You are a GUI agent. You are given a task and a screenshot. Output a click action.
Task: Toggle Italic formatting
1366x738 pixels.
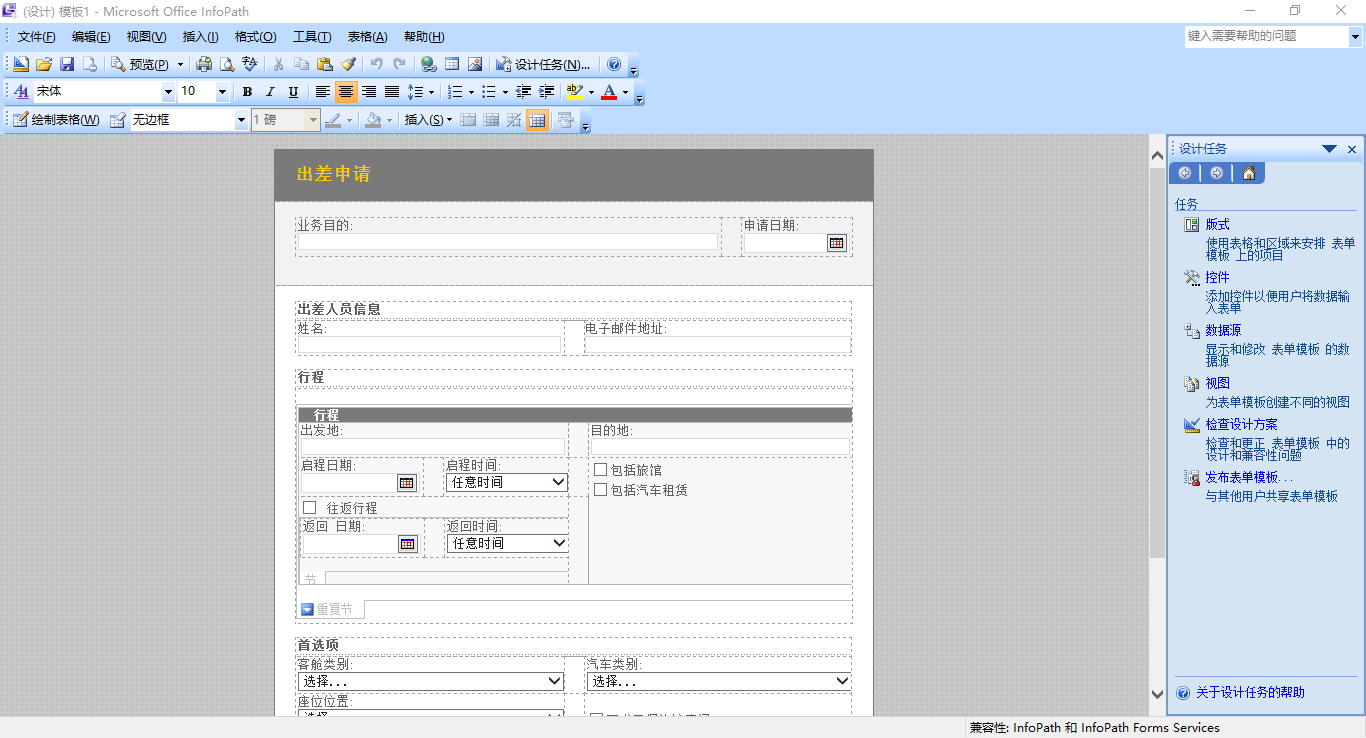270,92
